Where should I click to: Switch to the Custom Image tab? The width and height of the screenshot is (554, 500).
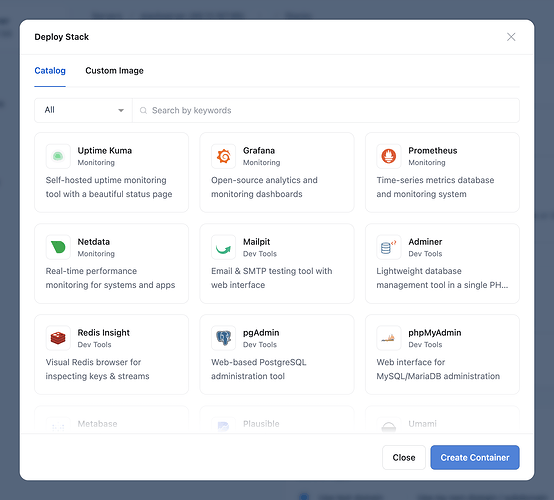(114, 71)
